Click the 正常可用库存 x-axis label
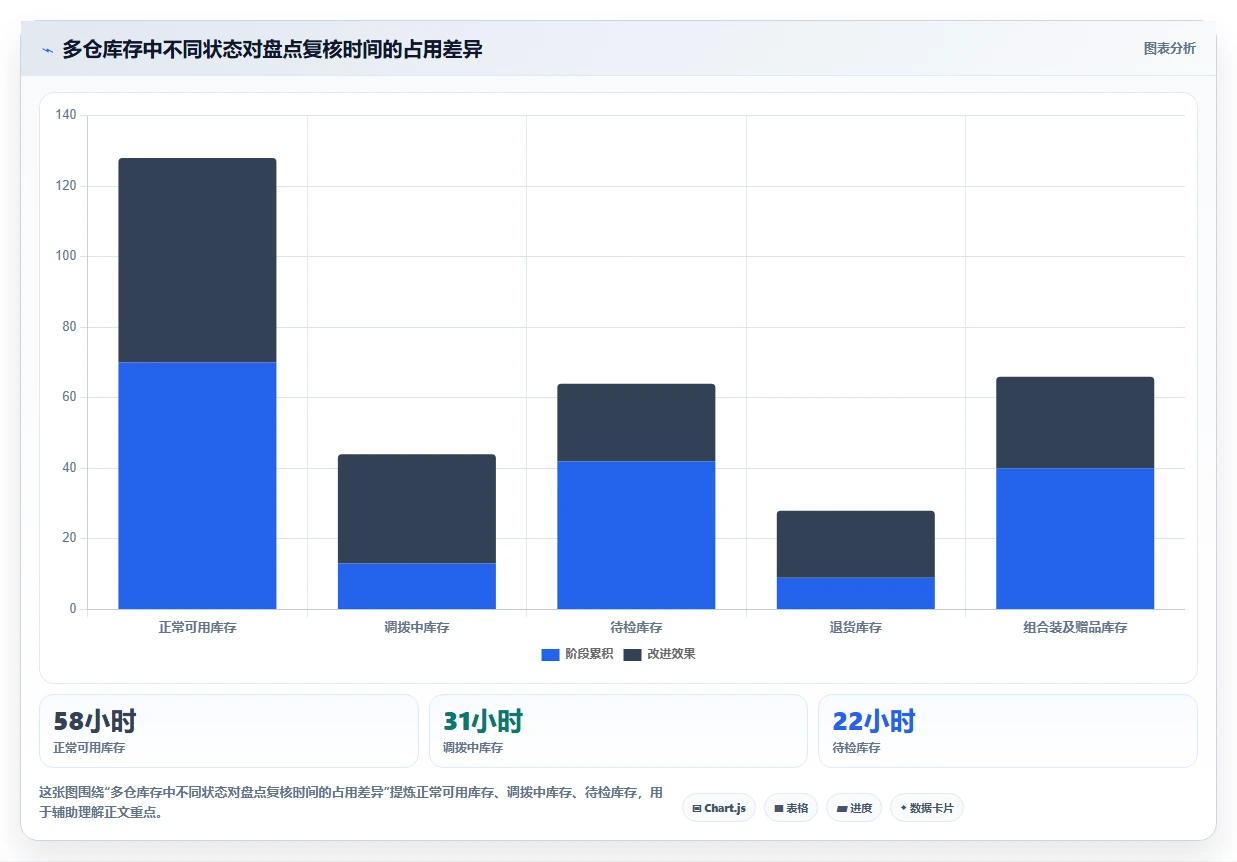 coord(197,628)
